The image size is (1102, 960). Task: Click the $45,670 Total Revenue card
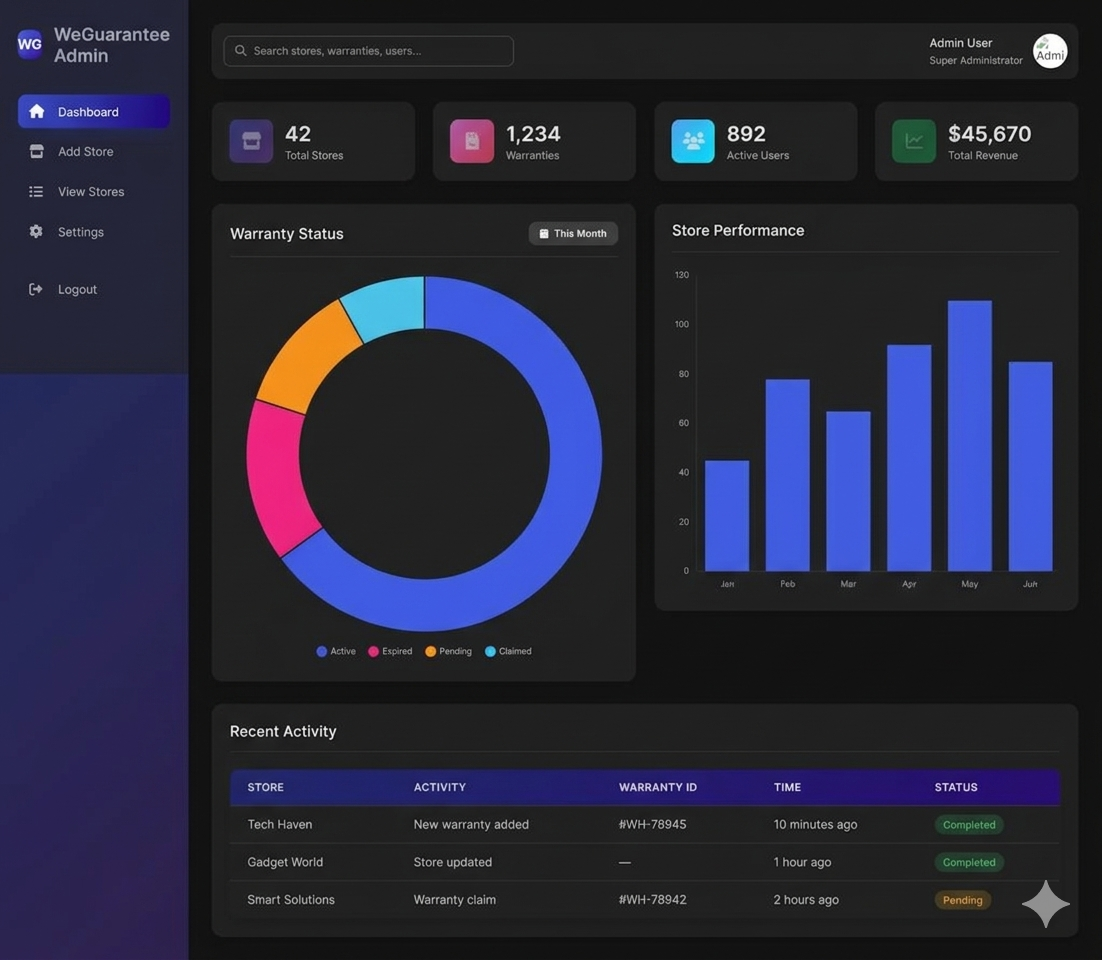976,141
